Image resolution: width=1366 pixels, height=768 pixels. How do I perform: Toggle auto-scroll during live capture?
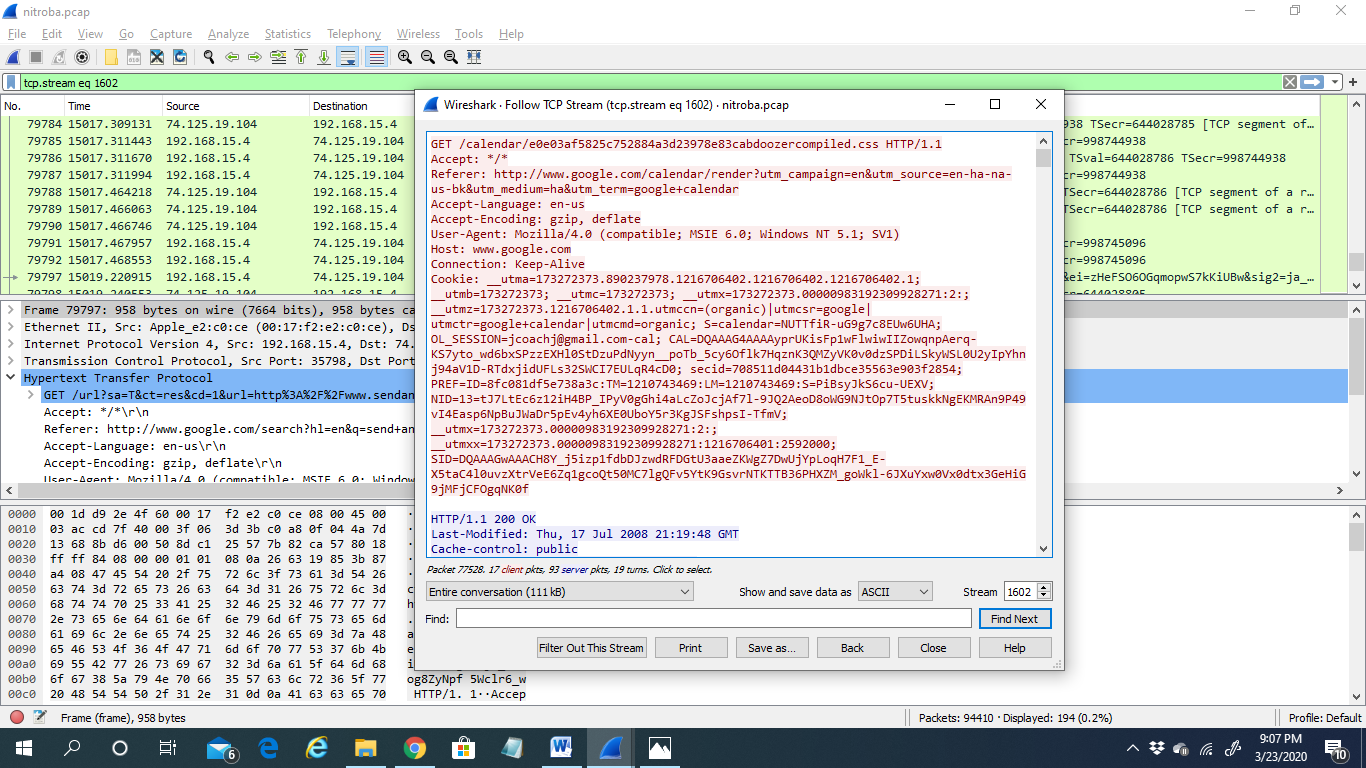[x=347, y=57]
